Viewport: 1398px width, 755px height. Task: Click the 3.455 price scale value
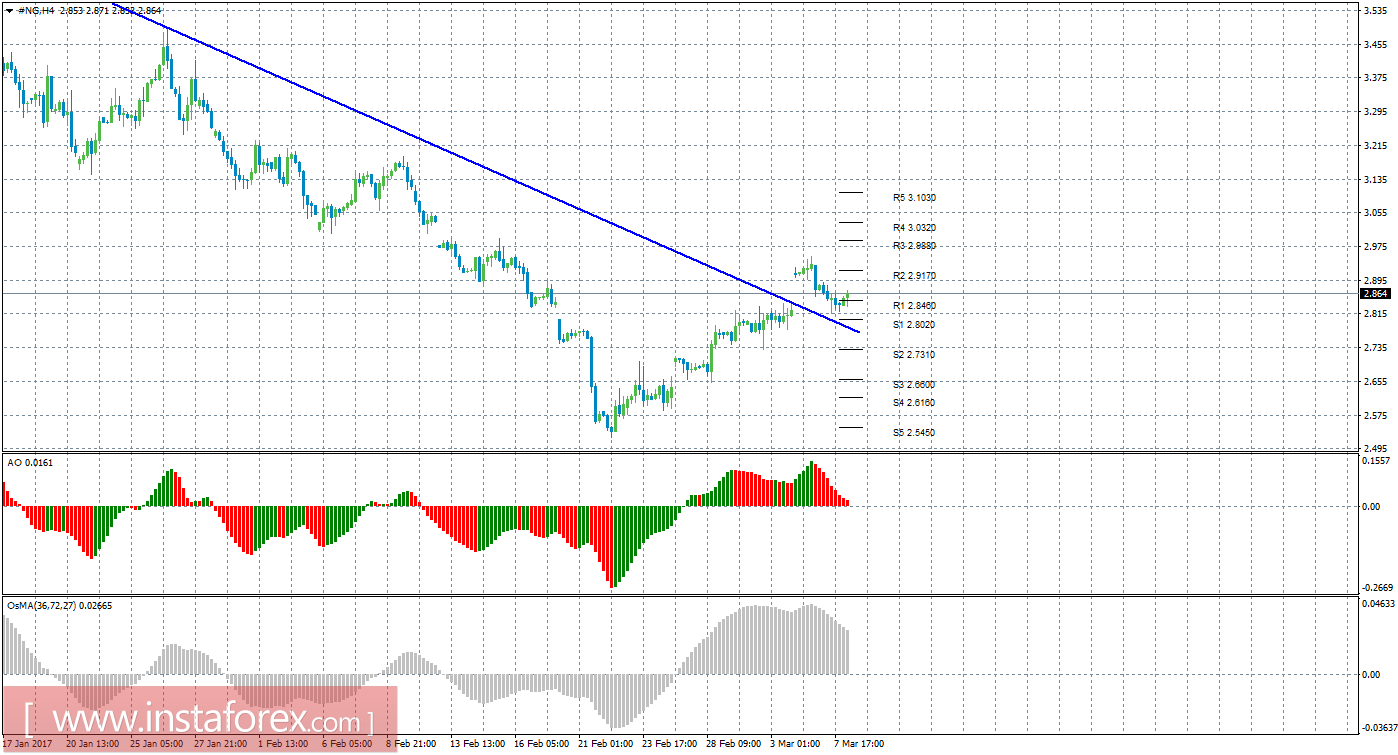point(1375,44)
